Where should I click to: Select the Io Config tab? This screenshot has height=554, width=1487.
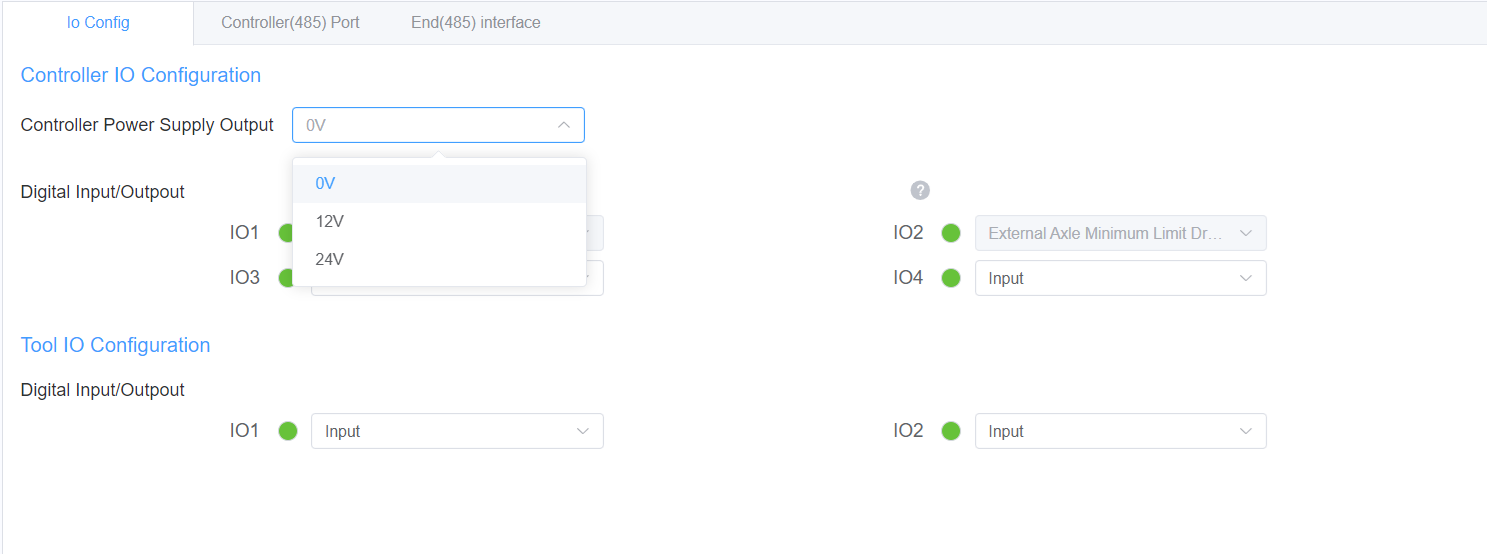coord(98,22)
